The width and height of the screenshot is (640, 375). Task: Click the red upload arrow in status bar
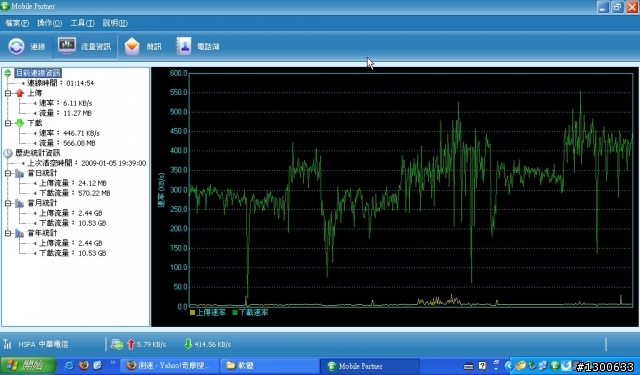131,344
